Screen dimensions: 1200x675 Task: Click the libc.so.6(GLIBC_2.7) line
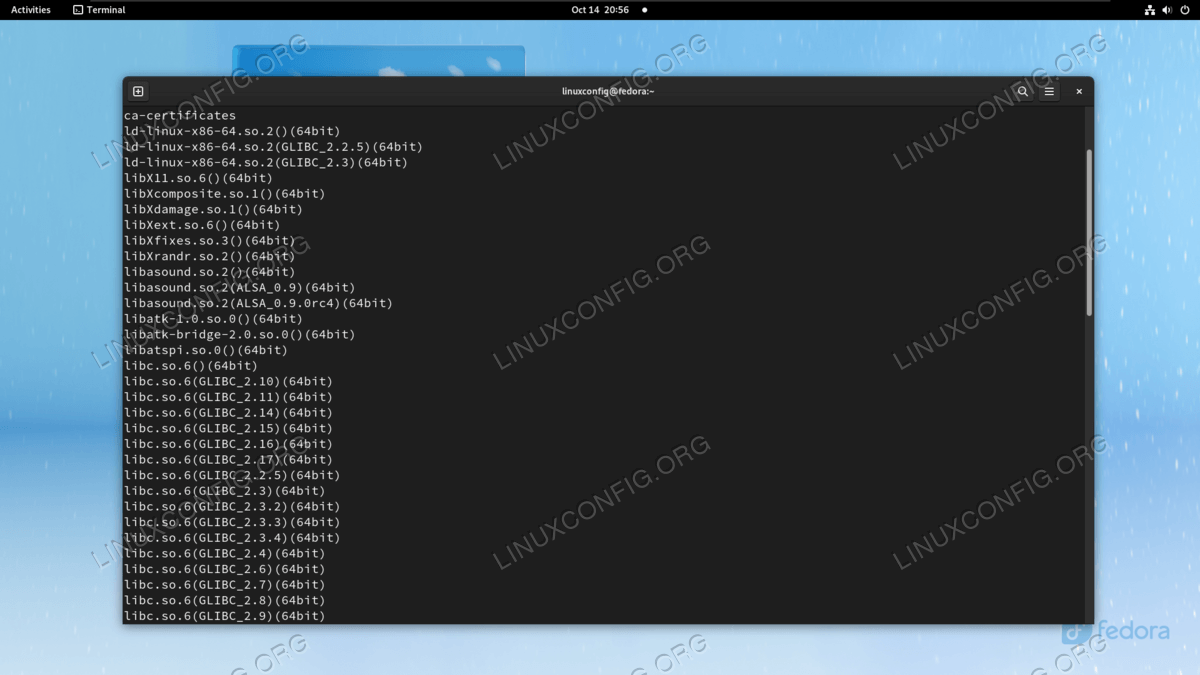(225, 585)
